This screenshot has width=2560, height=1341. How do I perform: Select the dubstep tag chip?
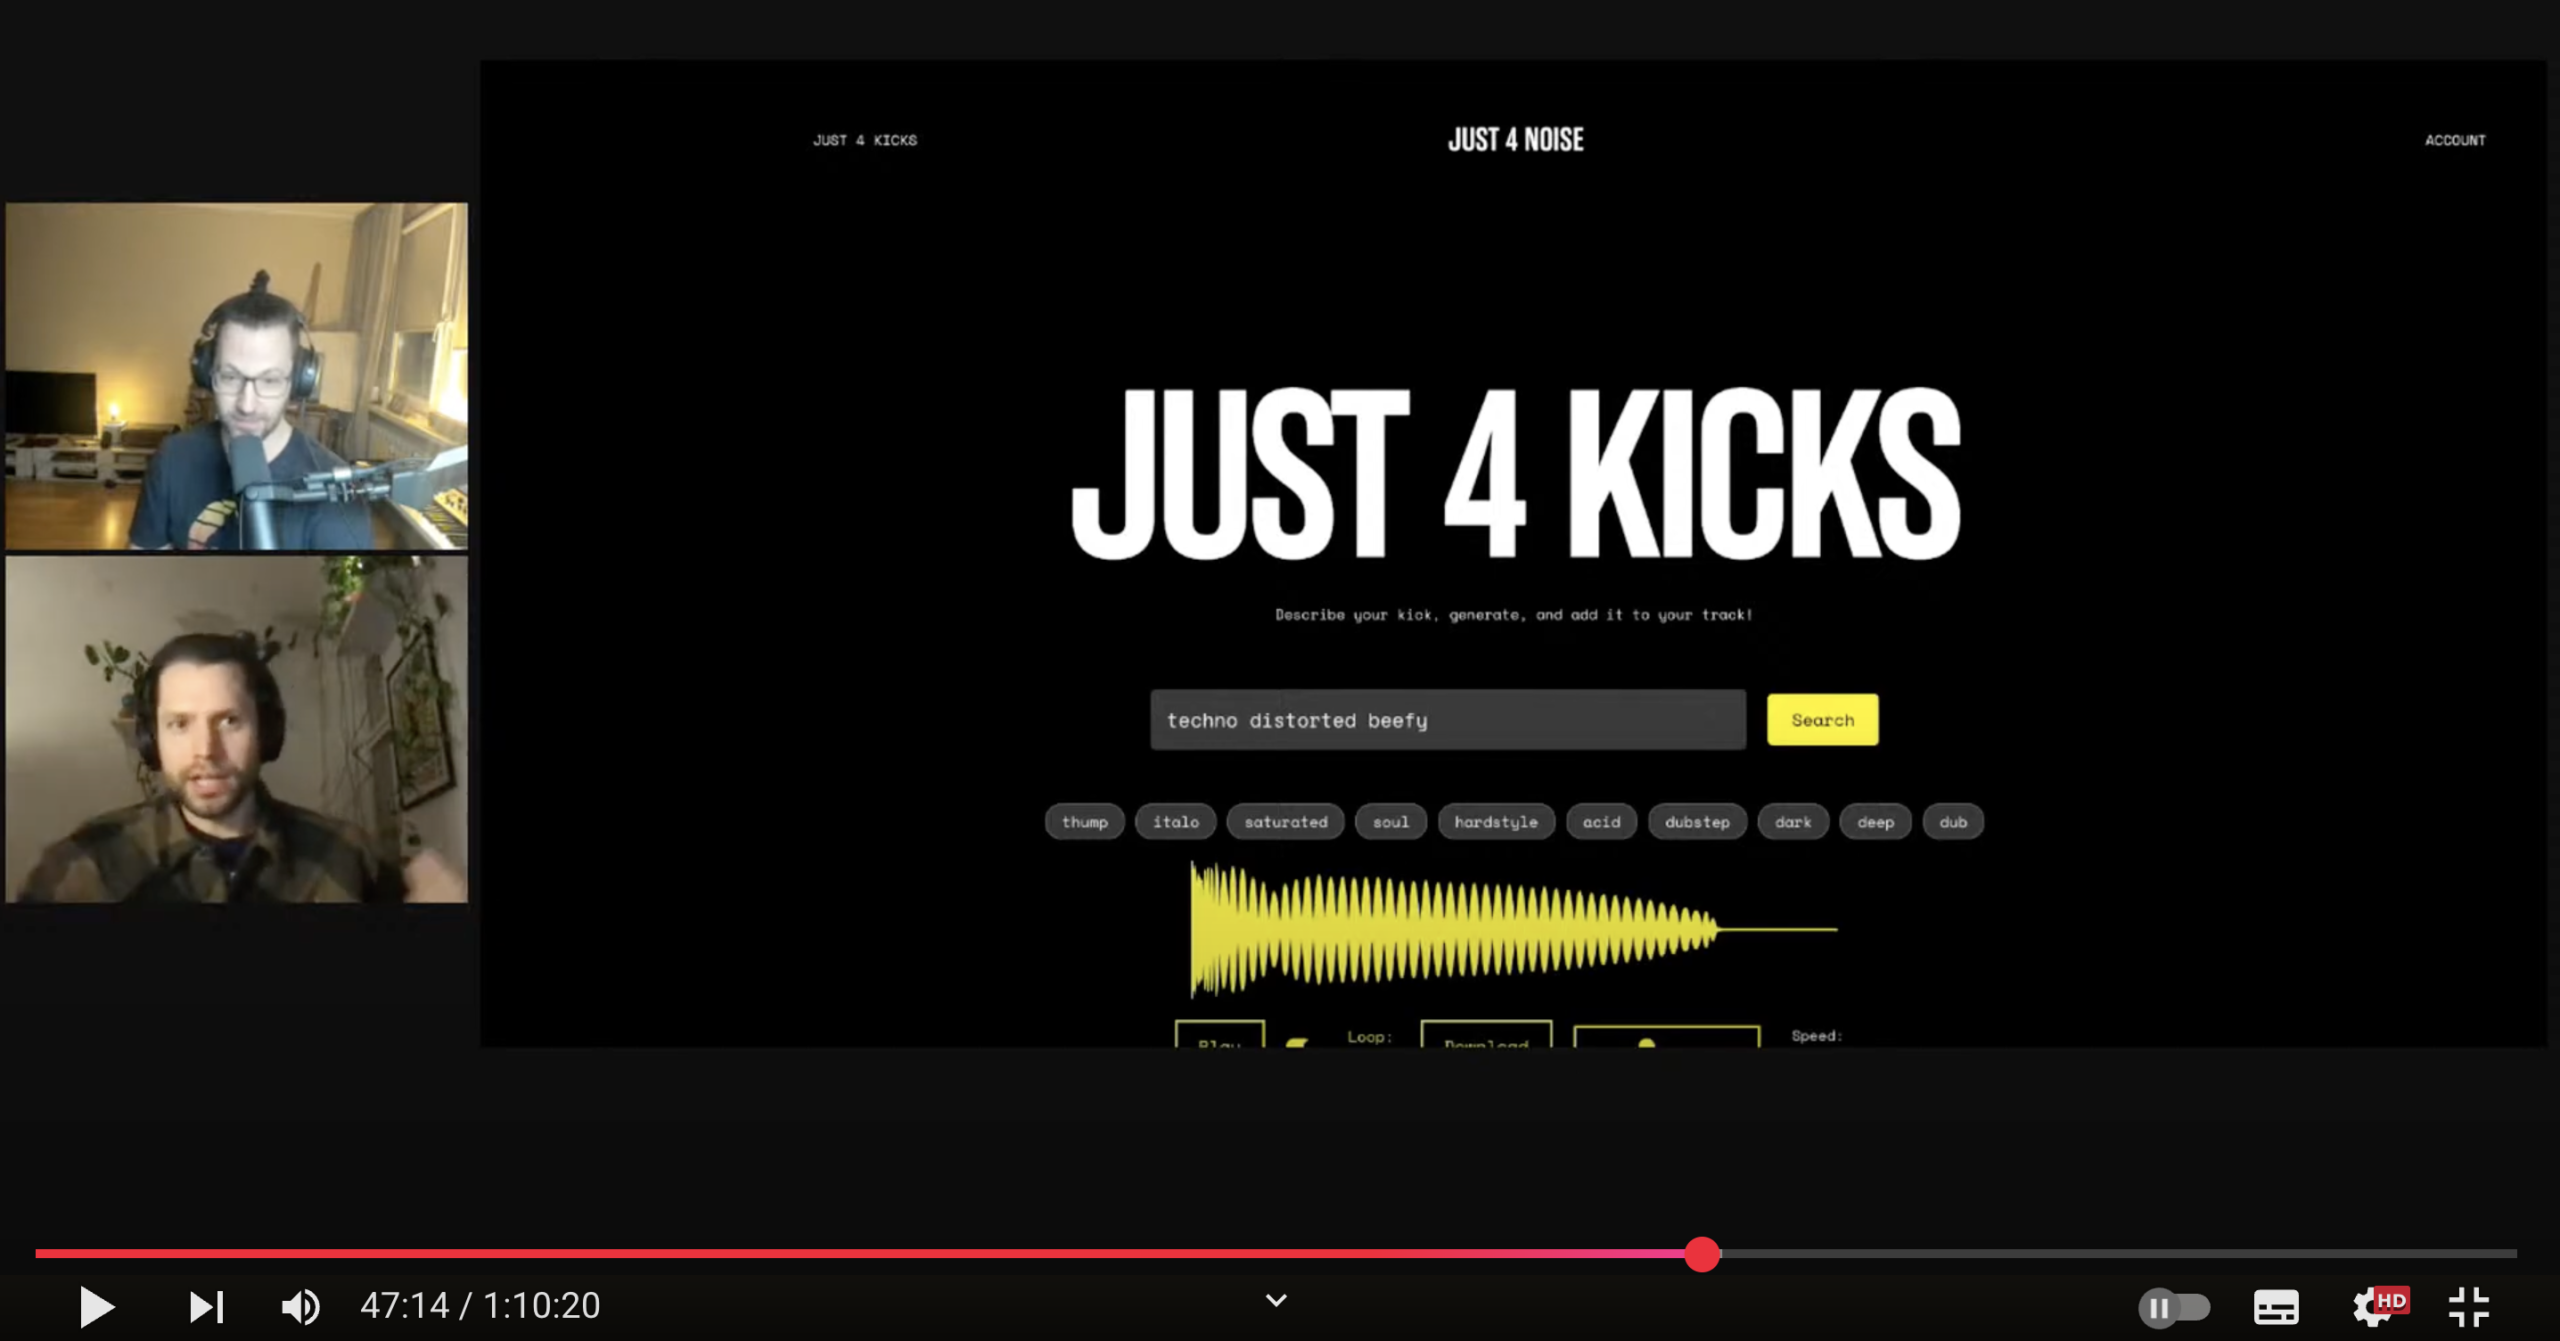pyautogui.click(x=1696, y=822)
